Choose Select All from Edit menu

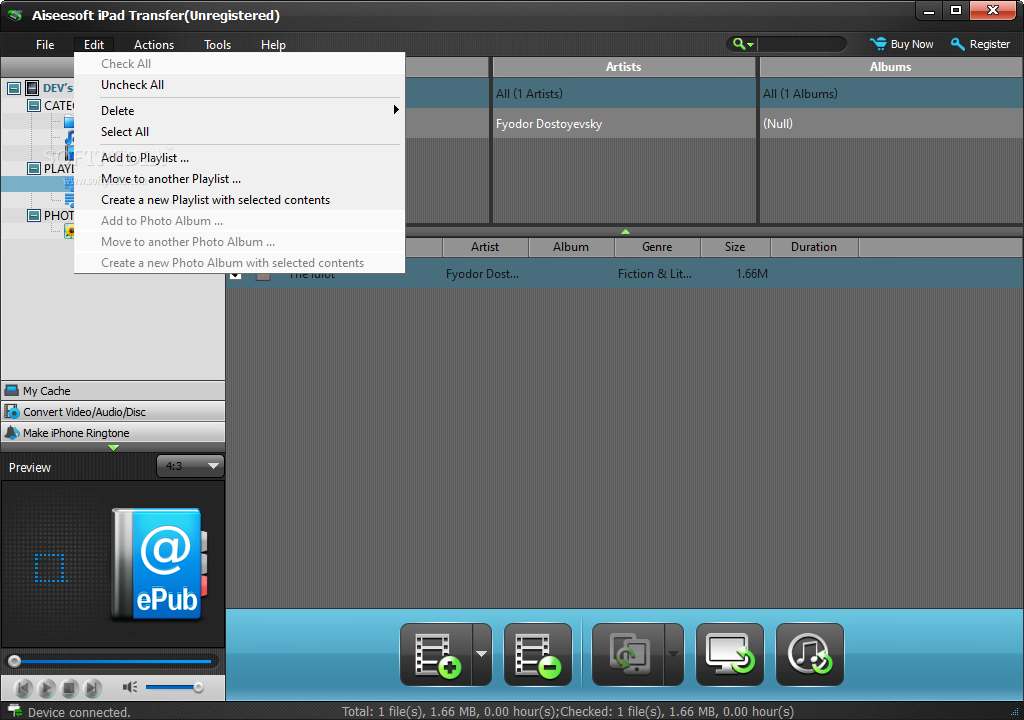(x=239, y=132)
